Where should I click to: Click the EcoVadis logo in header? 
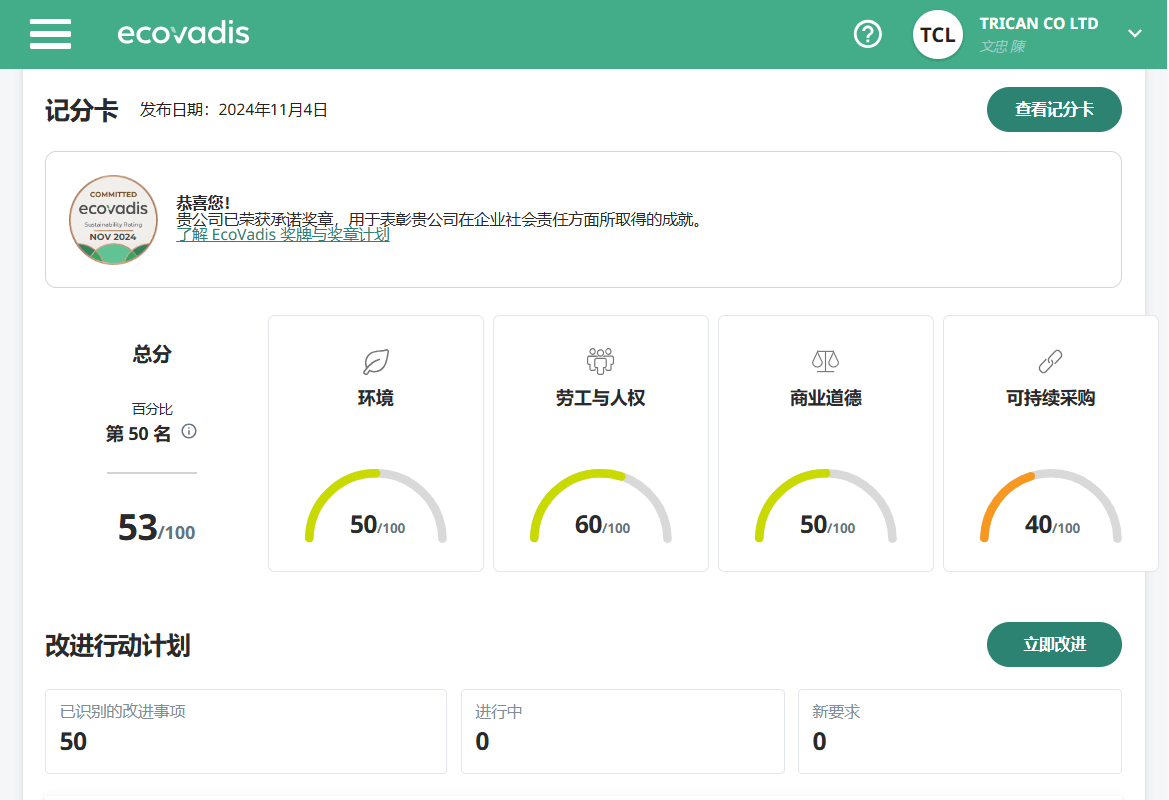pos(183,34)
